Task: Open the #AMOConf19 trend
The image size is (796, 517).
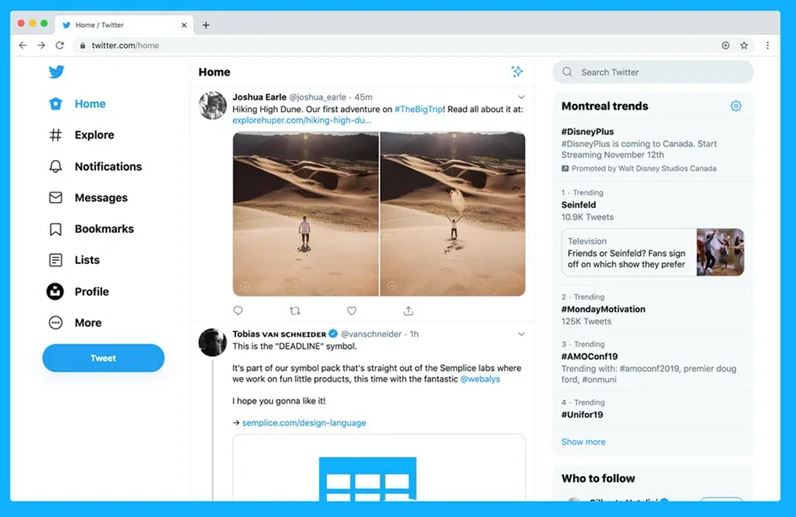Action: point(652,362)
